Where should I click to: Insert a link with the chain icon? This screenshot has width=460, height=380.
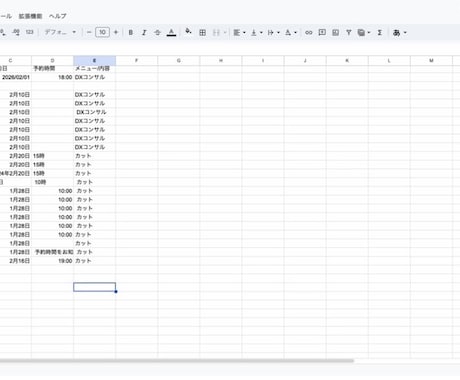tap(309, 32)
